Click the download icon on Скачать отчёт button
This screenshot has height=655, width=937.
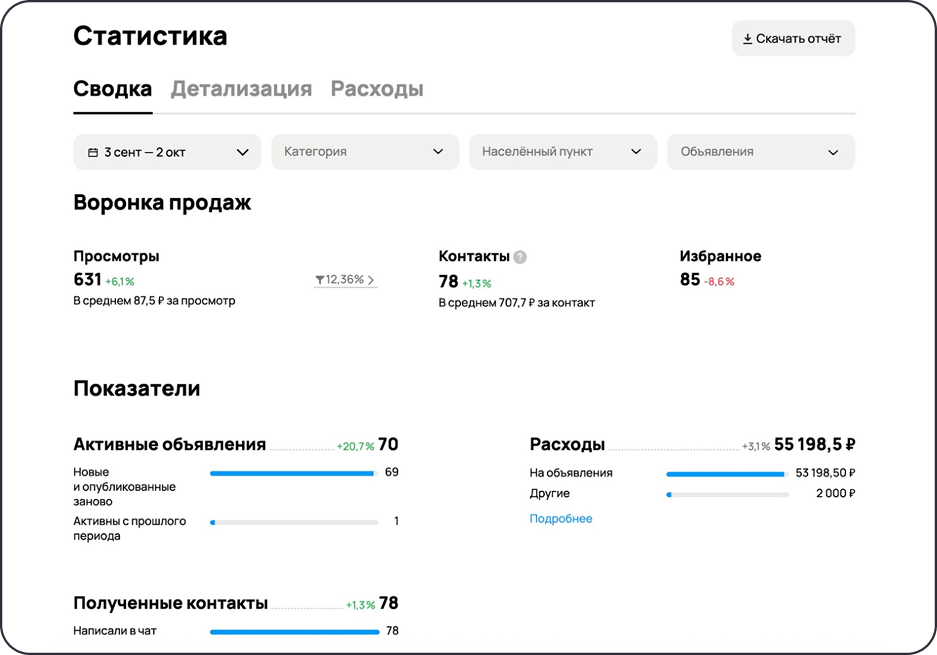pyautogui.click(x=747, y=37)
